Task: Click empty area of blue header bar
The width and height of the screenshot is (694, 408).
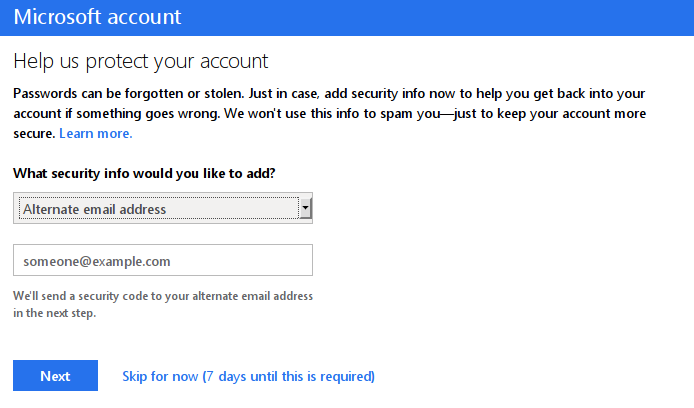Action: pyautogui.click(x=443, y=18)
